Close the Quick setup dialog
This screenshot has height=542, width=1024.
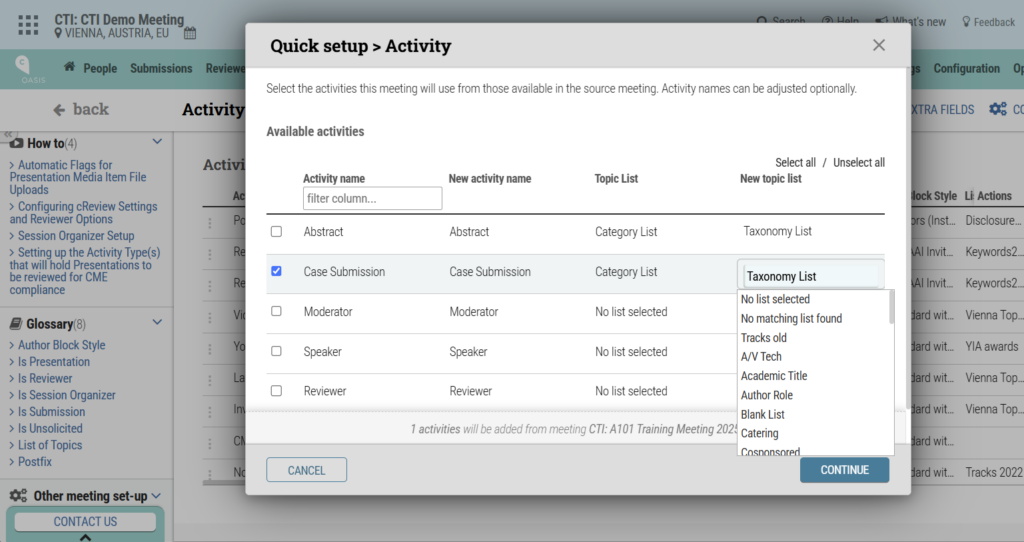pos(879,45)
